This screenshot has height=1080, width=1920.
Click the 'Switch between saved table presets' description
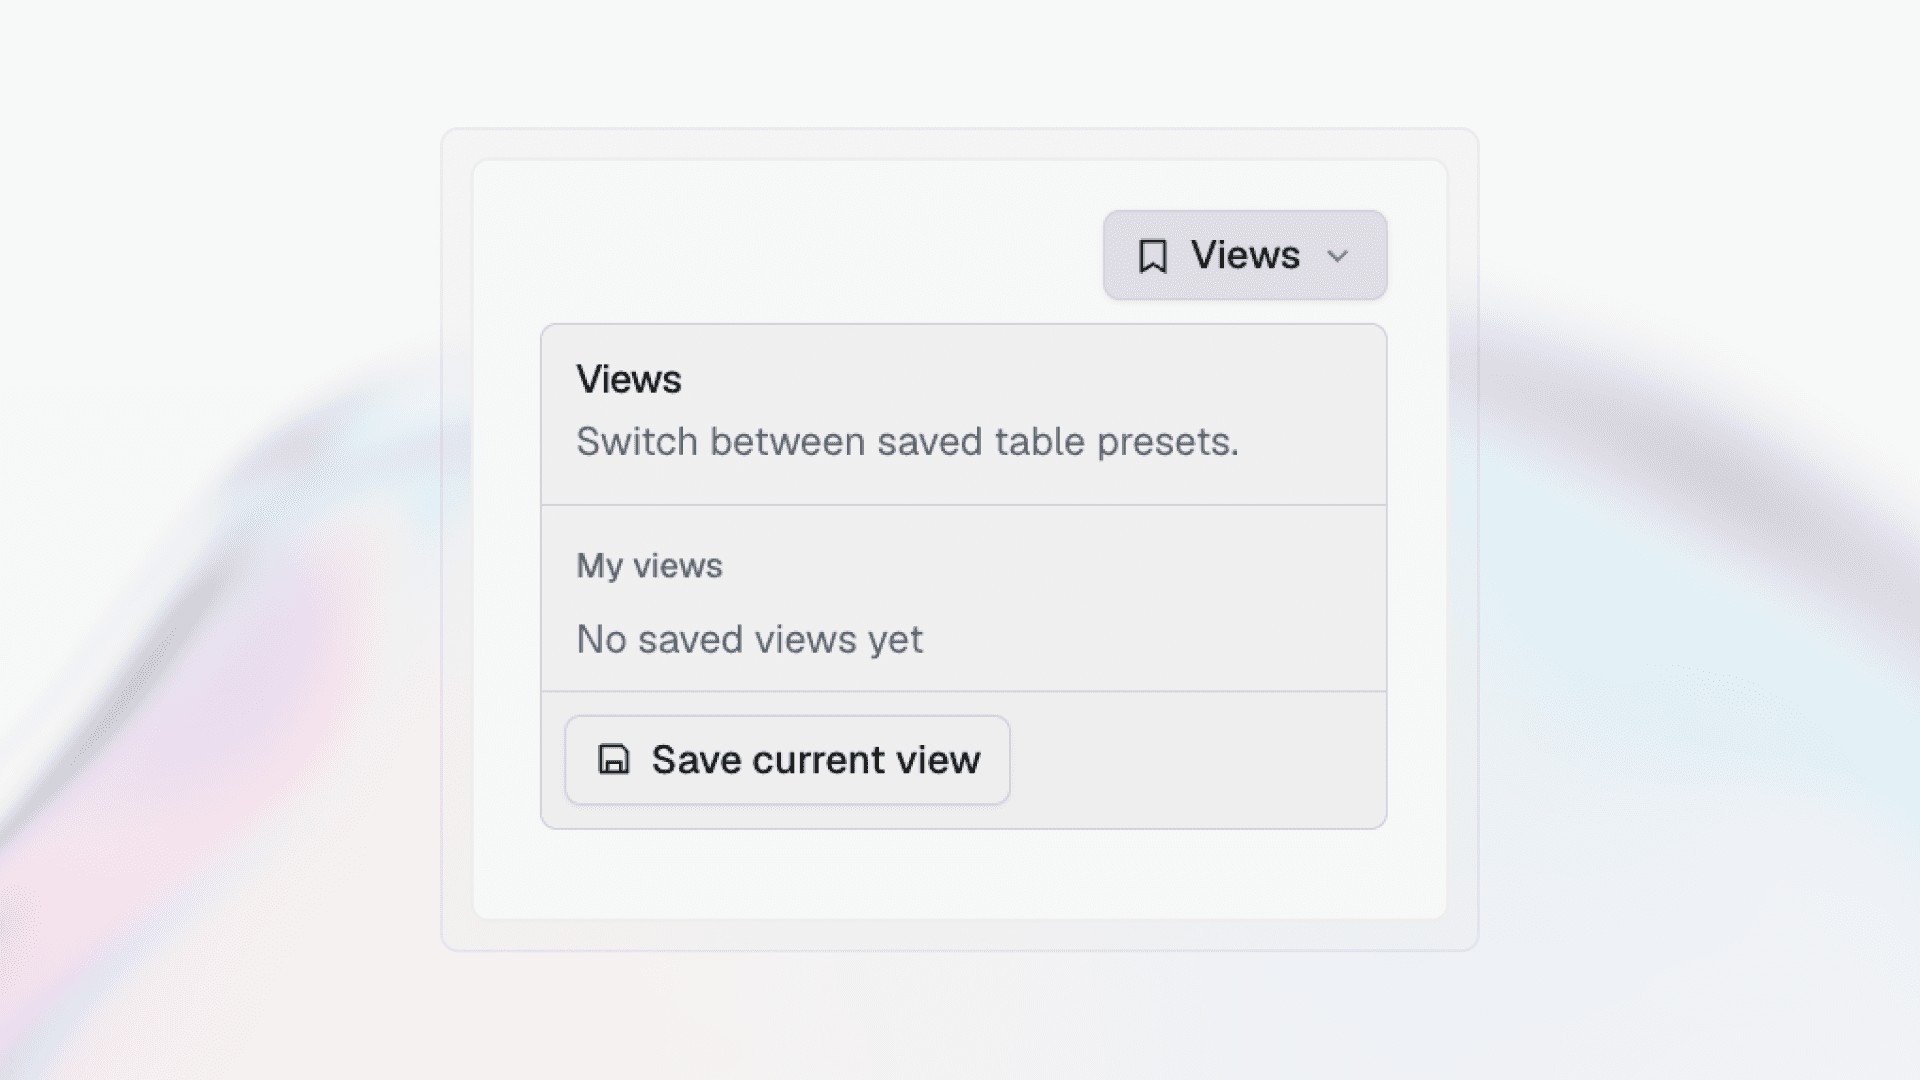click(x=907, y=442)
